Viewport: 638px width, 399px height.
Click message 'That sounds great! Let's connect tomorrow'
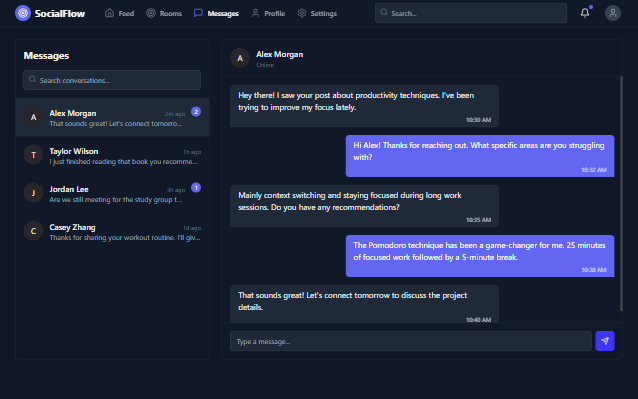[364, 304]
